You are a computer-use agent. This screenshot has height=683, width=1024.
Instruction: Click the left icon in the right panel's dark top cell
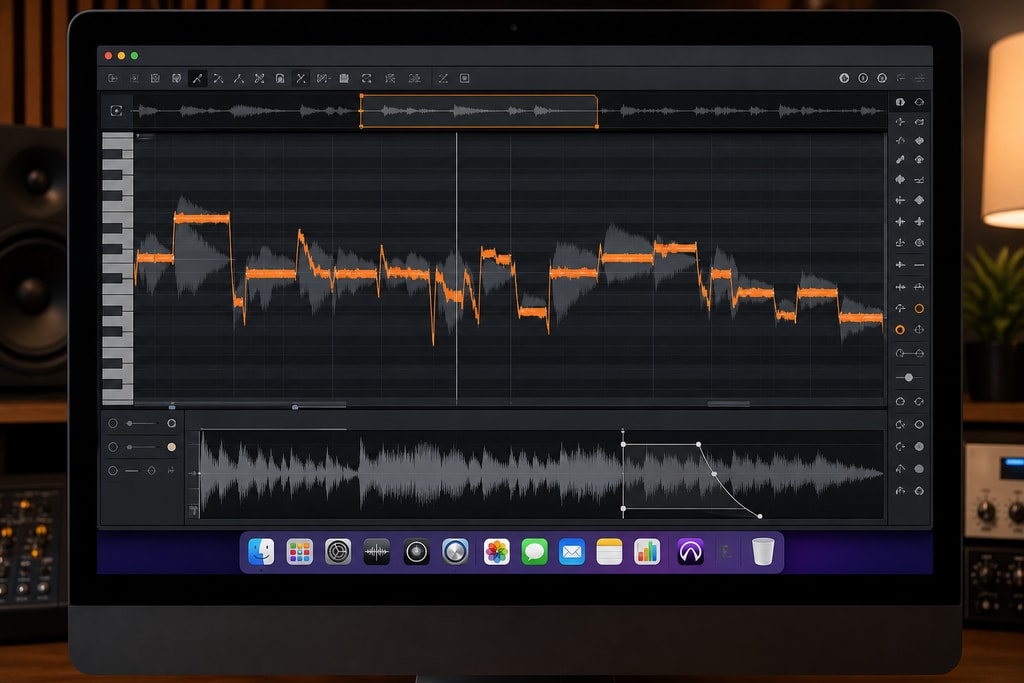pos(901,102)
